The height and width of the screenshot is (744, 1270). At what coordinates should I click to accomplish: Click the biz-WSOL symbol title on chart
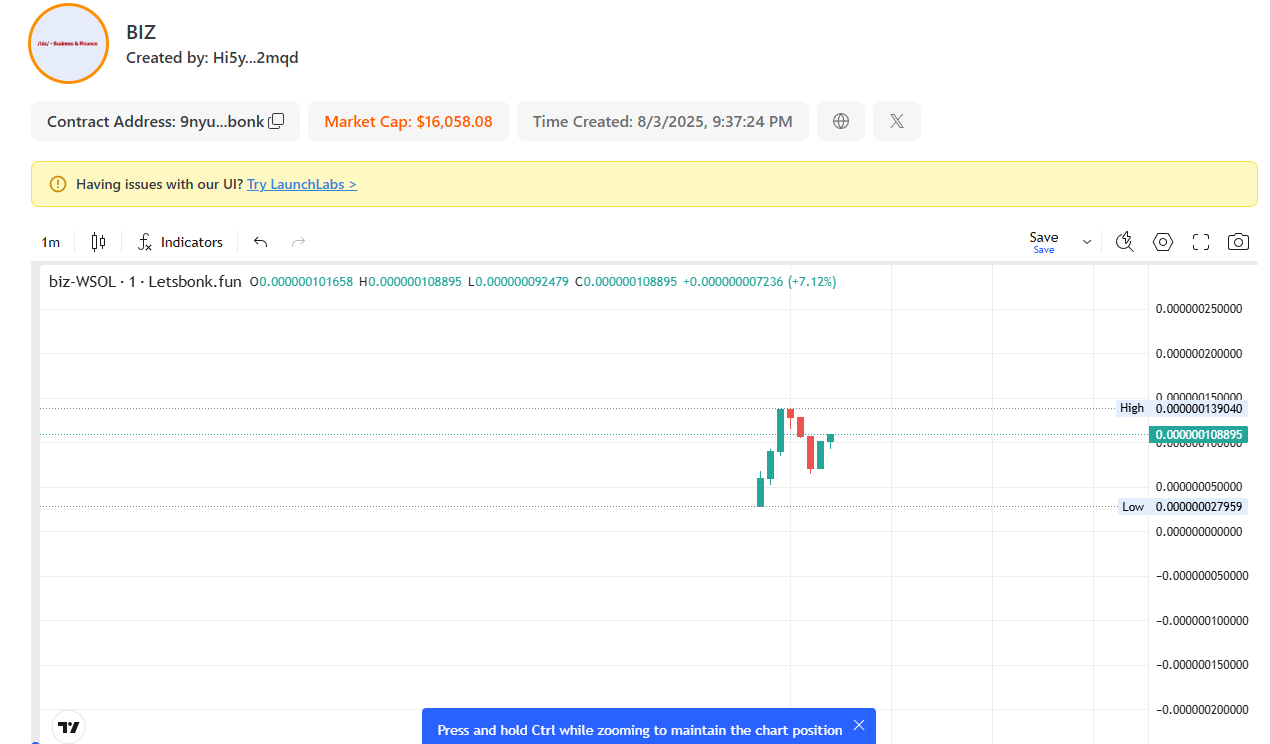145,282
